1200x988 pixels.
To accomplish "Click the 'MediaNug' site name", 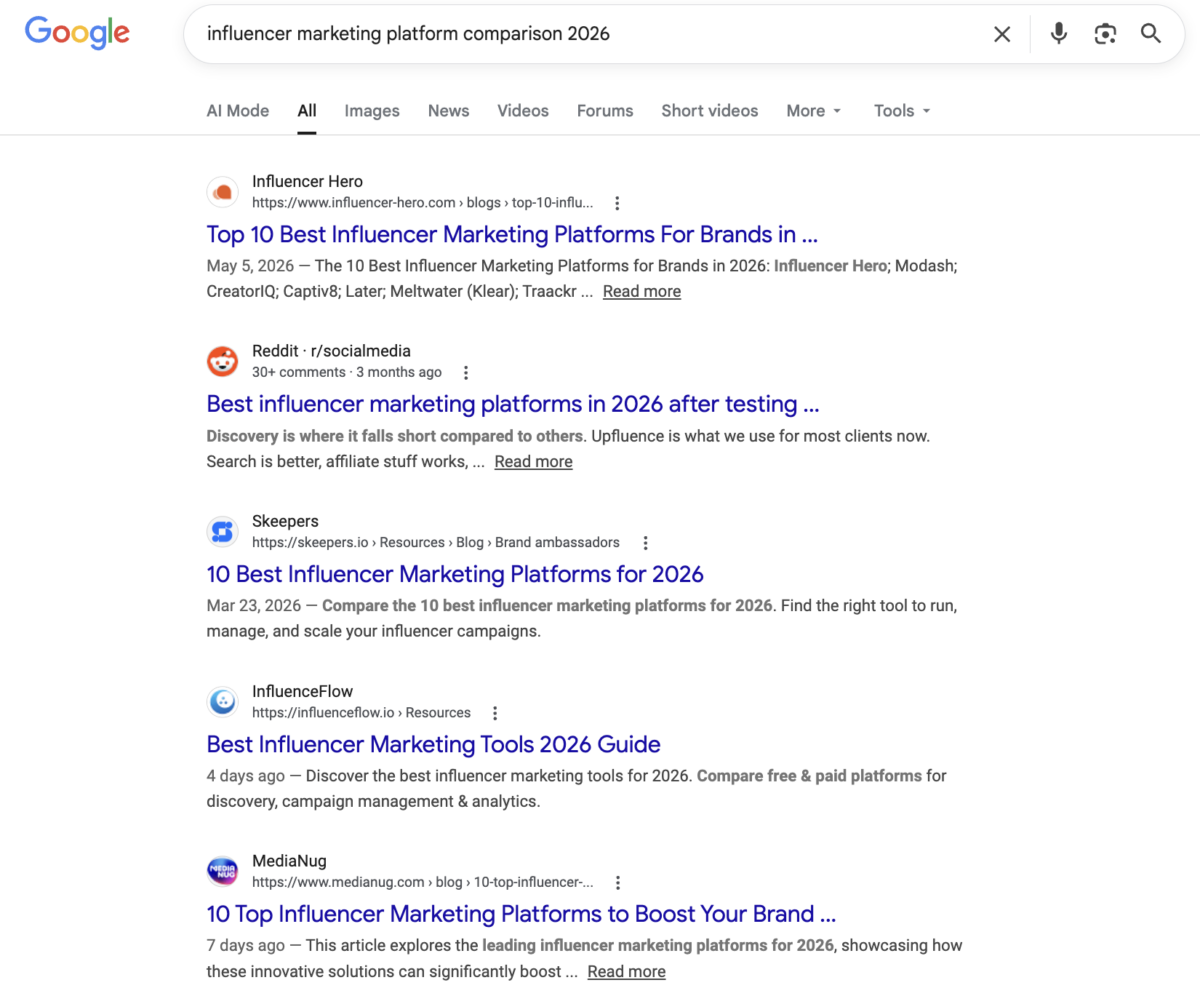I will pos(289,861).
